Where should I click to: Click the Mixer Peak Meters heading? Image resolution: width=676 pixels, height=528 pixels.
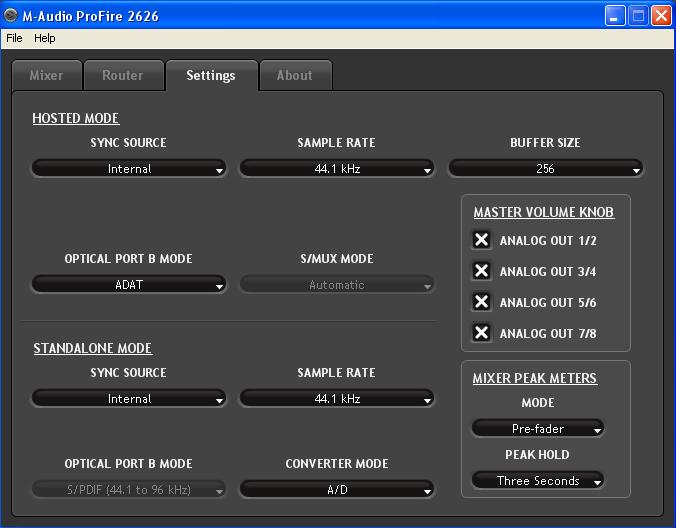(x=535, y=378)
